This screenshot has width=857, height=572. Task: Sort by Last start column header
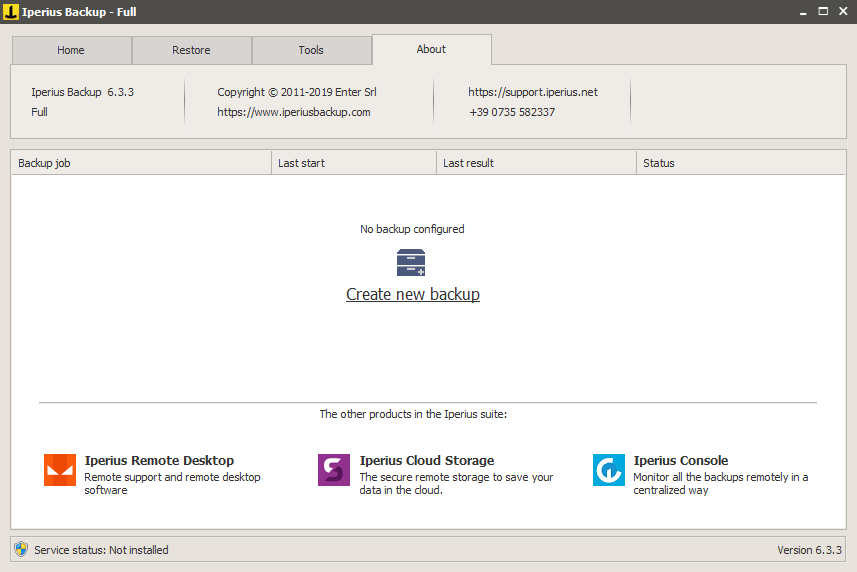point(354,163)
